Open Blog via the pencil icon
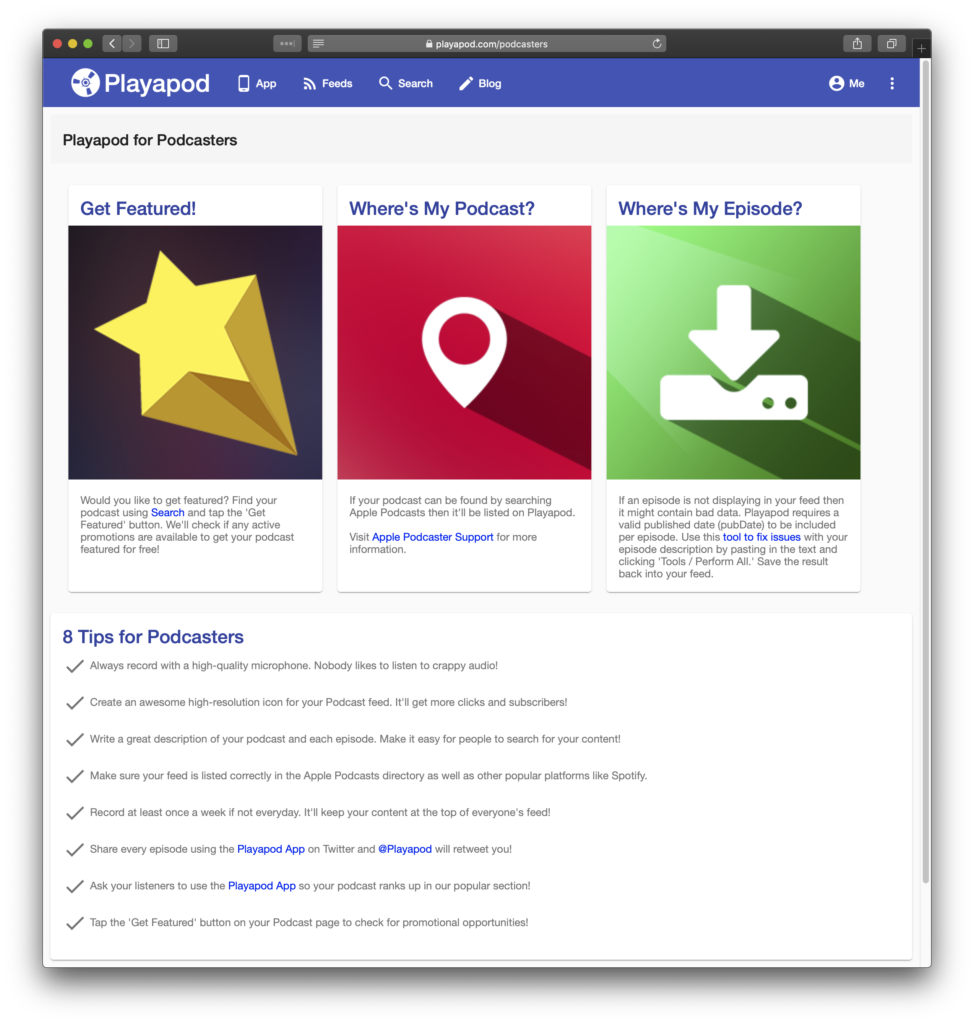Viewport: 974px width, 1024px height. click(x=466, y=84)
